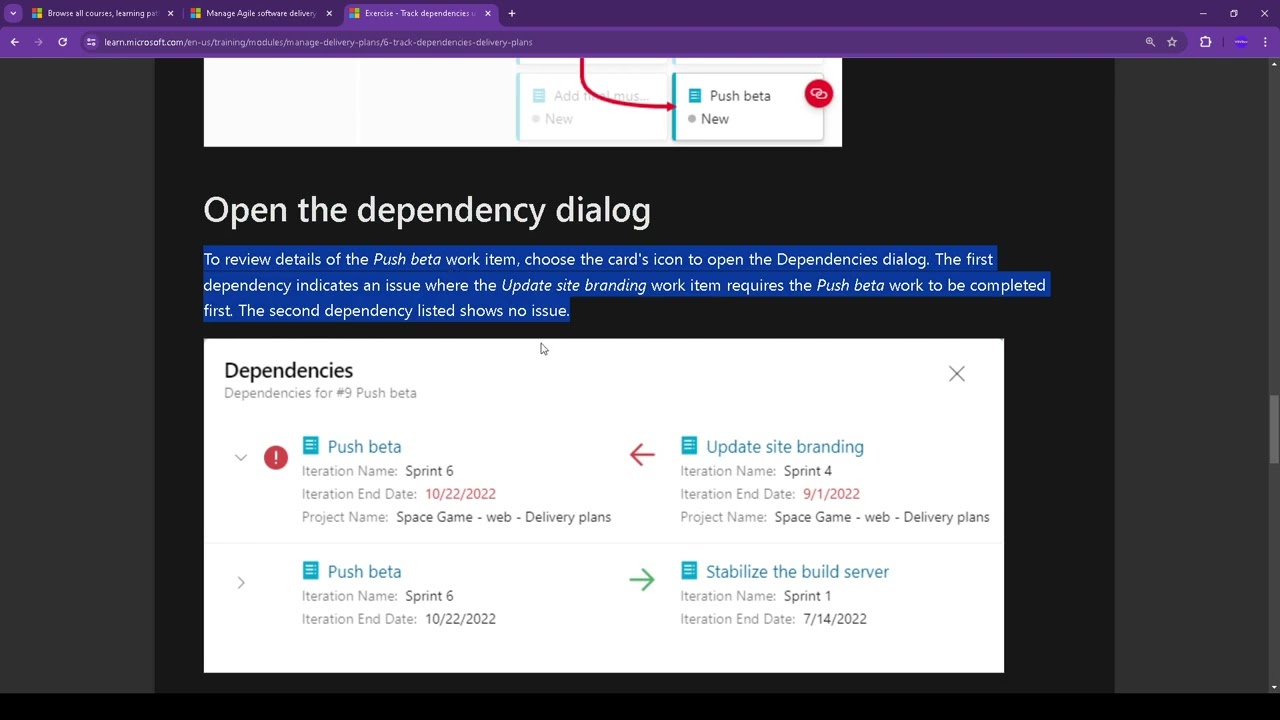This screenshot has height=720, width=1280.
Task: Click the browser back arrow
Action: (14, 42)
